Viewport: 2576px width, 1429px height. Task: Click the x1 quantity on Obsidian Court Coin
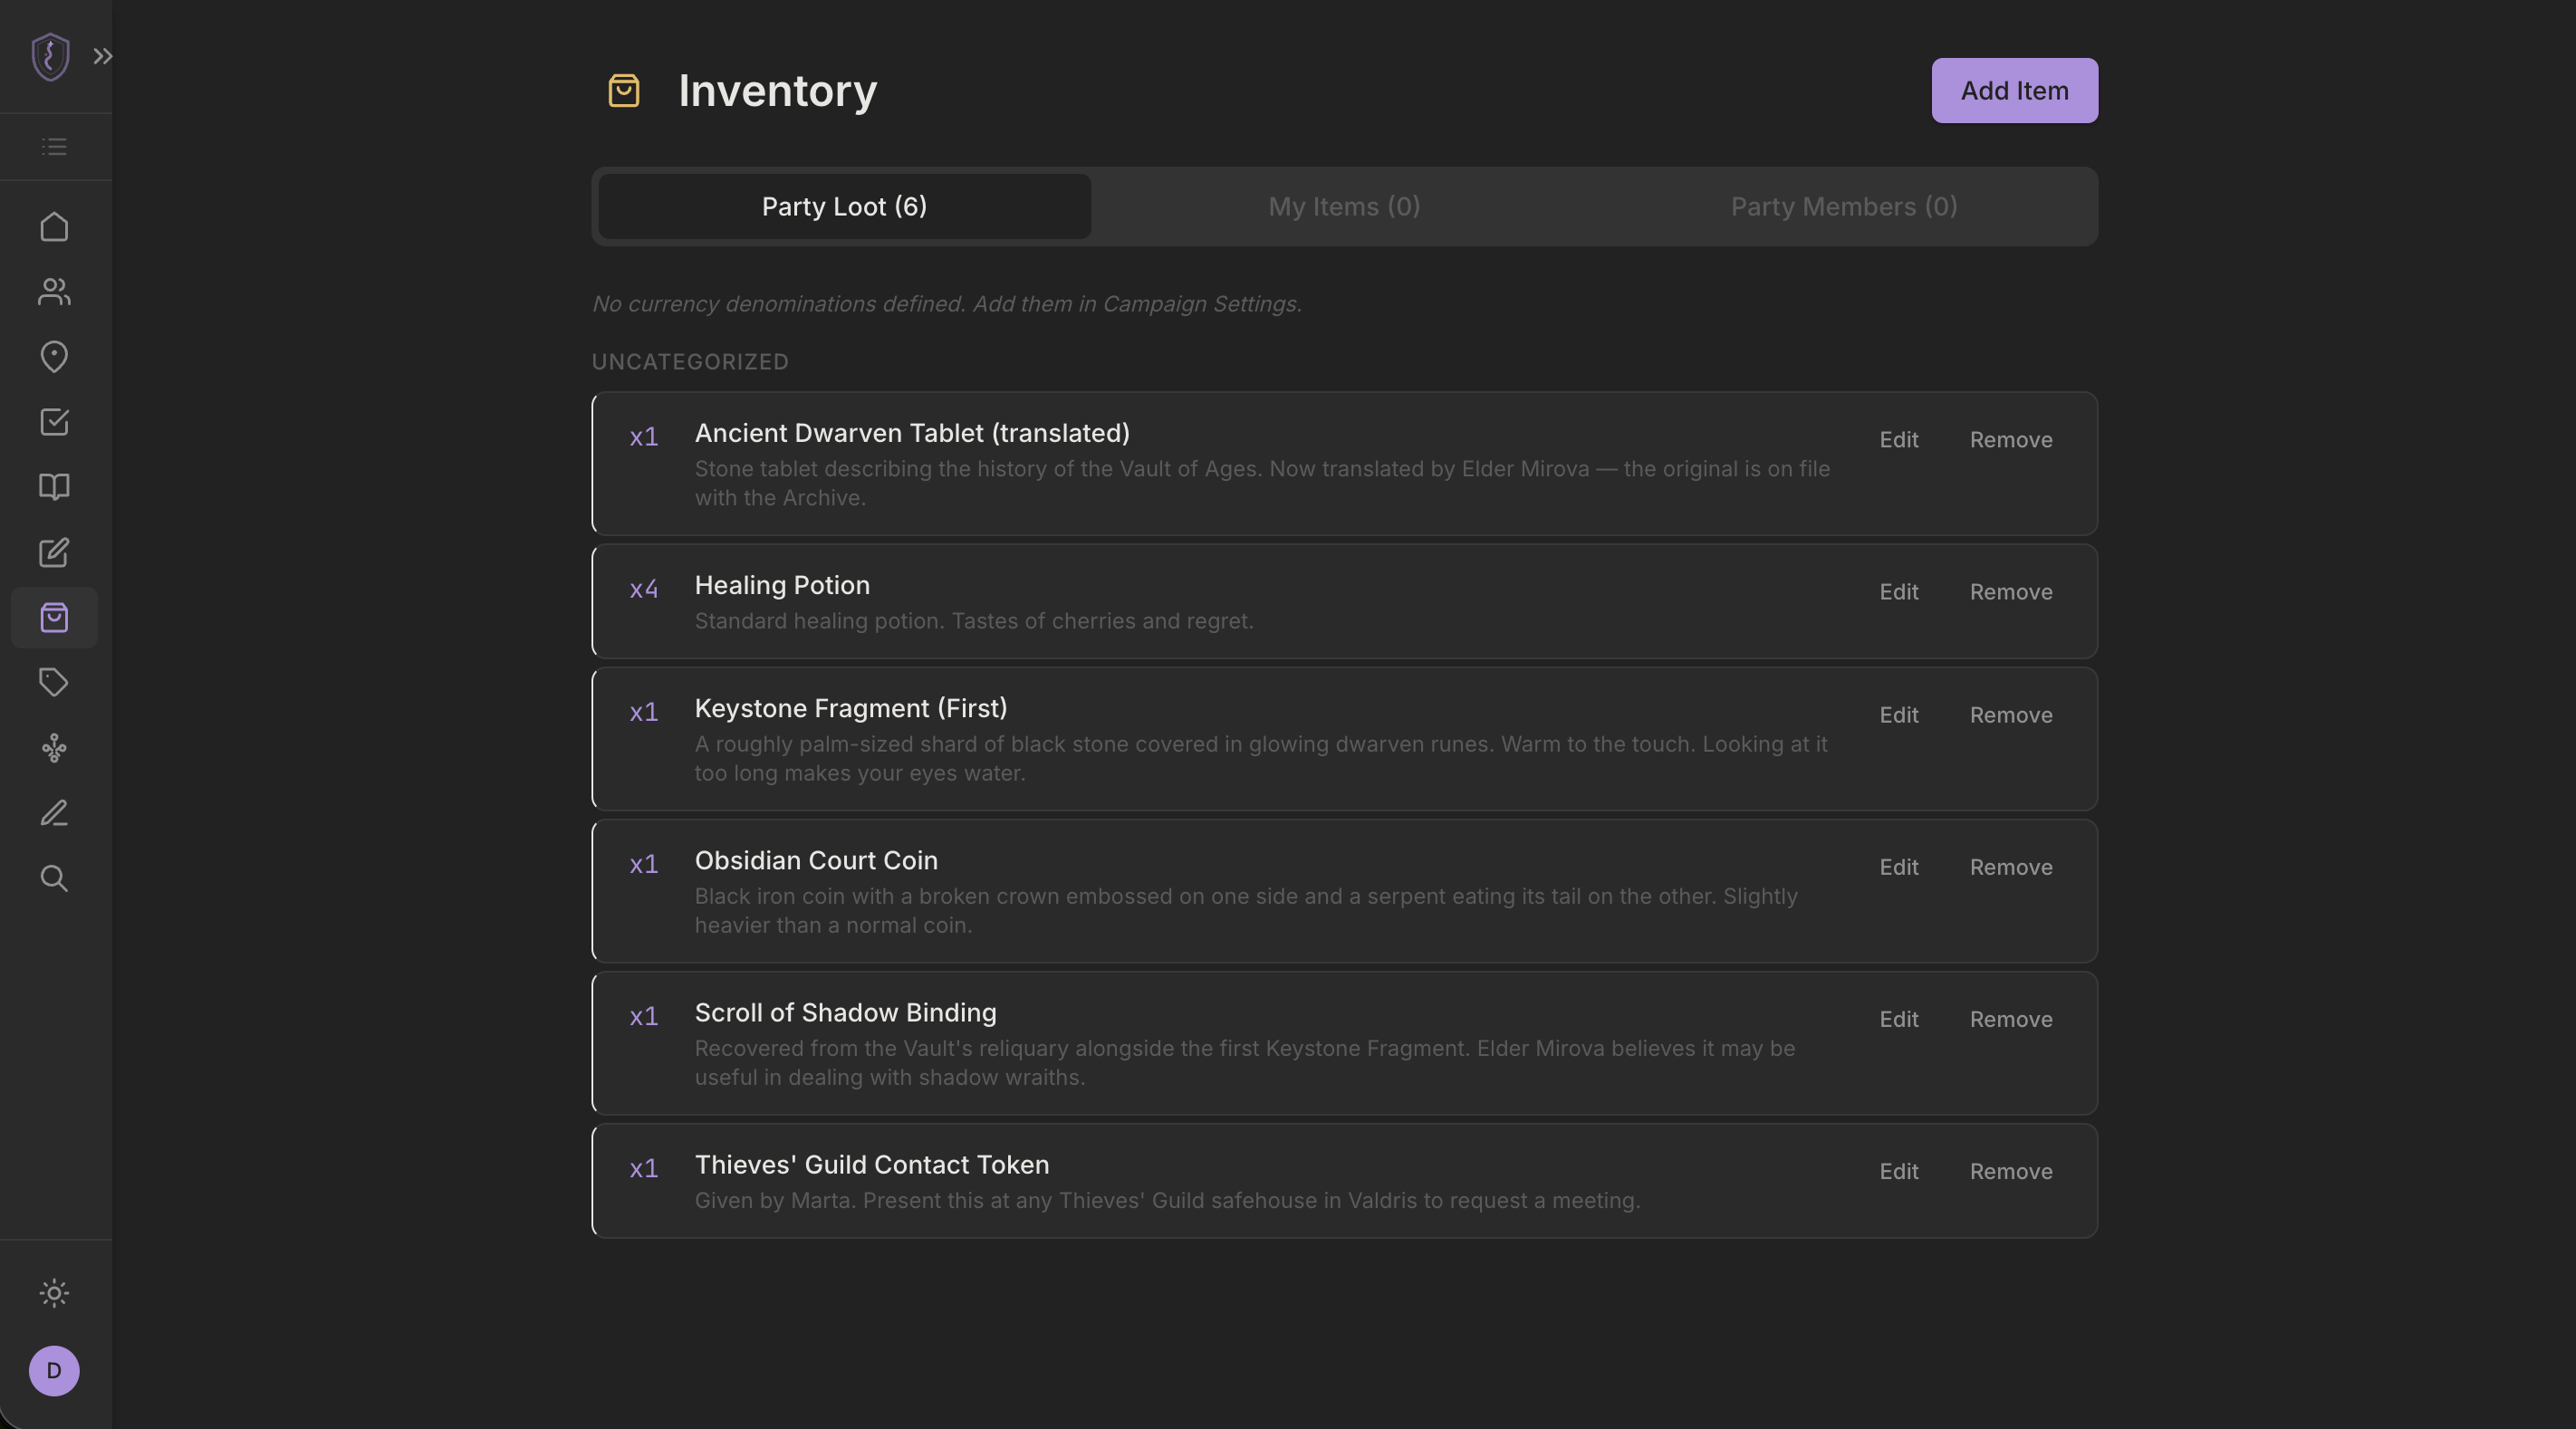tap(643, 864)
